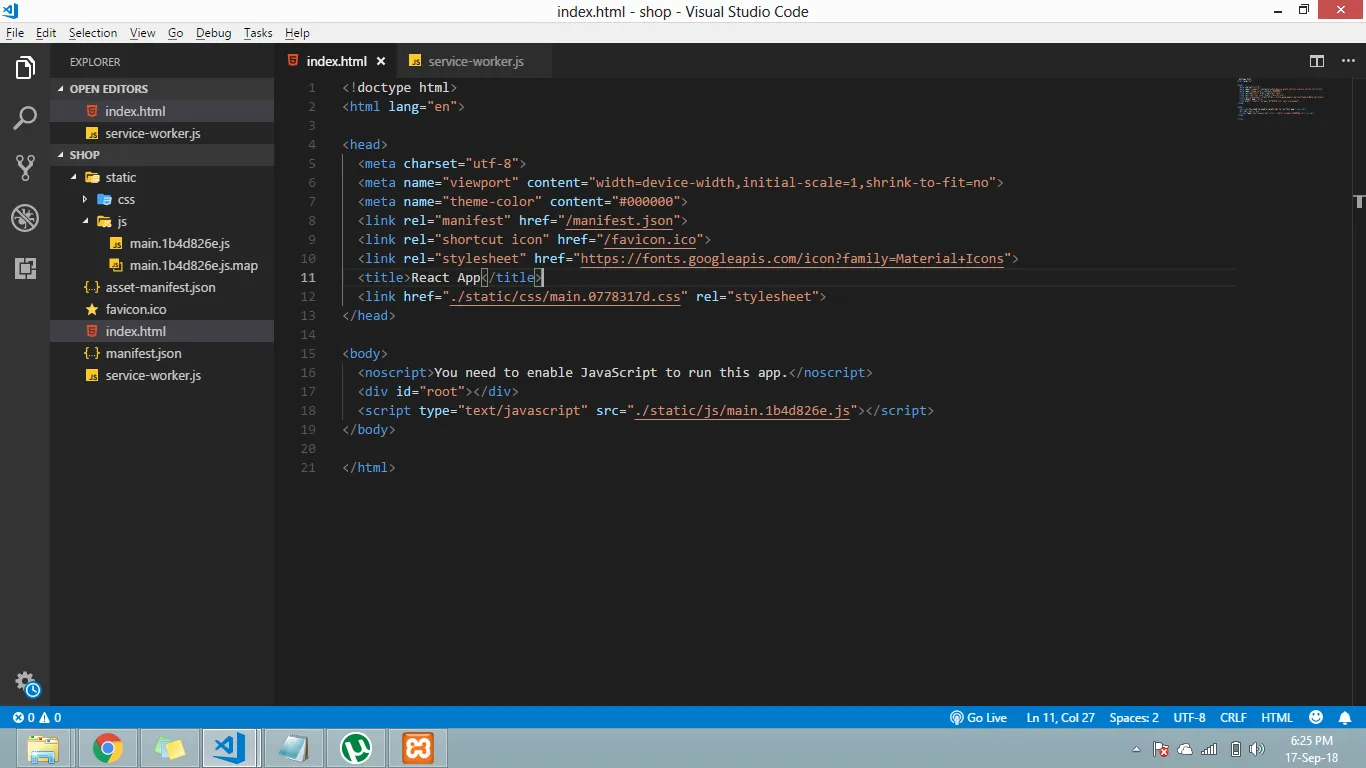Screen dimensions: 1366x768
Task: Open the File menu
Action: click(x=15, y=33)
